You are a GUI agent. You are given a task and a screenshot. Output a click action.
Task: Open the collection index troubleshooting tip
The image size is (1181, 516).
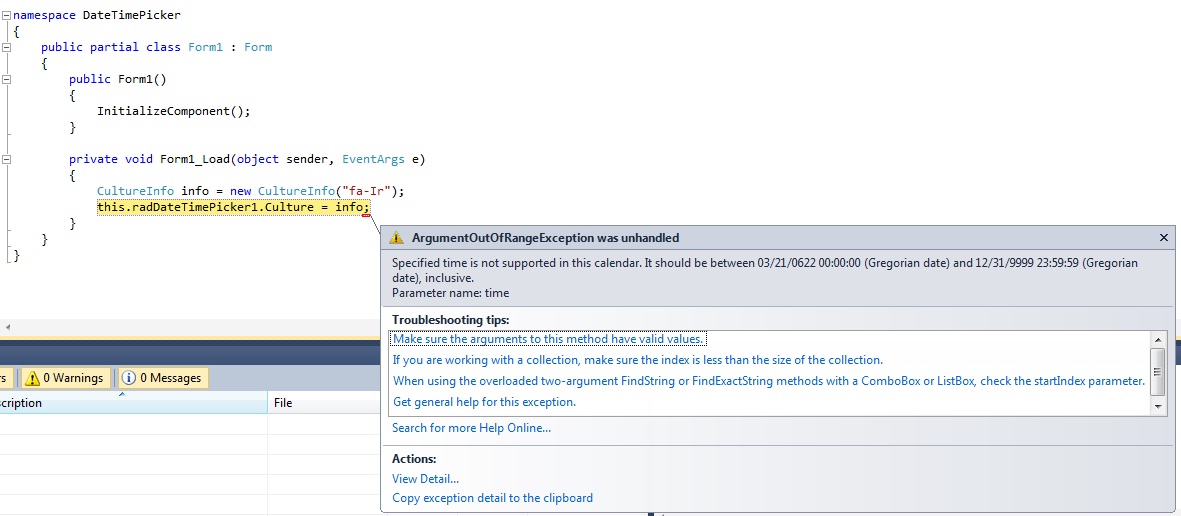coord(638,360)
